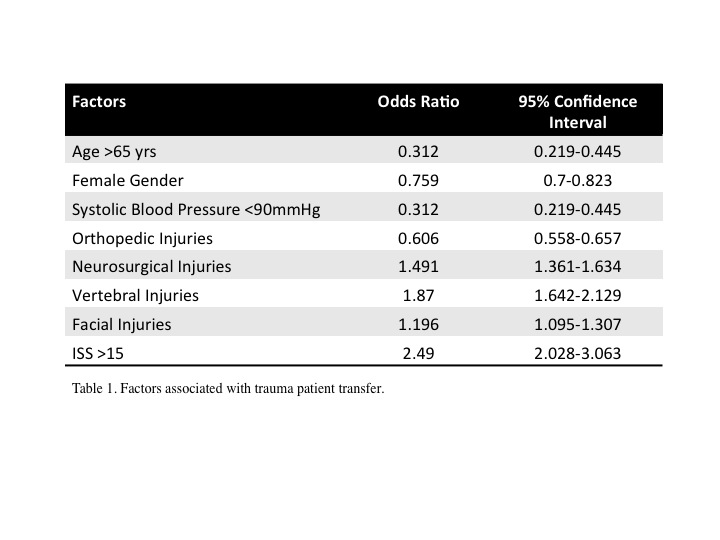Viewport: 720px width, 540px height.
Task: Click Systolic Blood Pressure <90mmHg label
Action: pos(196,209)
